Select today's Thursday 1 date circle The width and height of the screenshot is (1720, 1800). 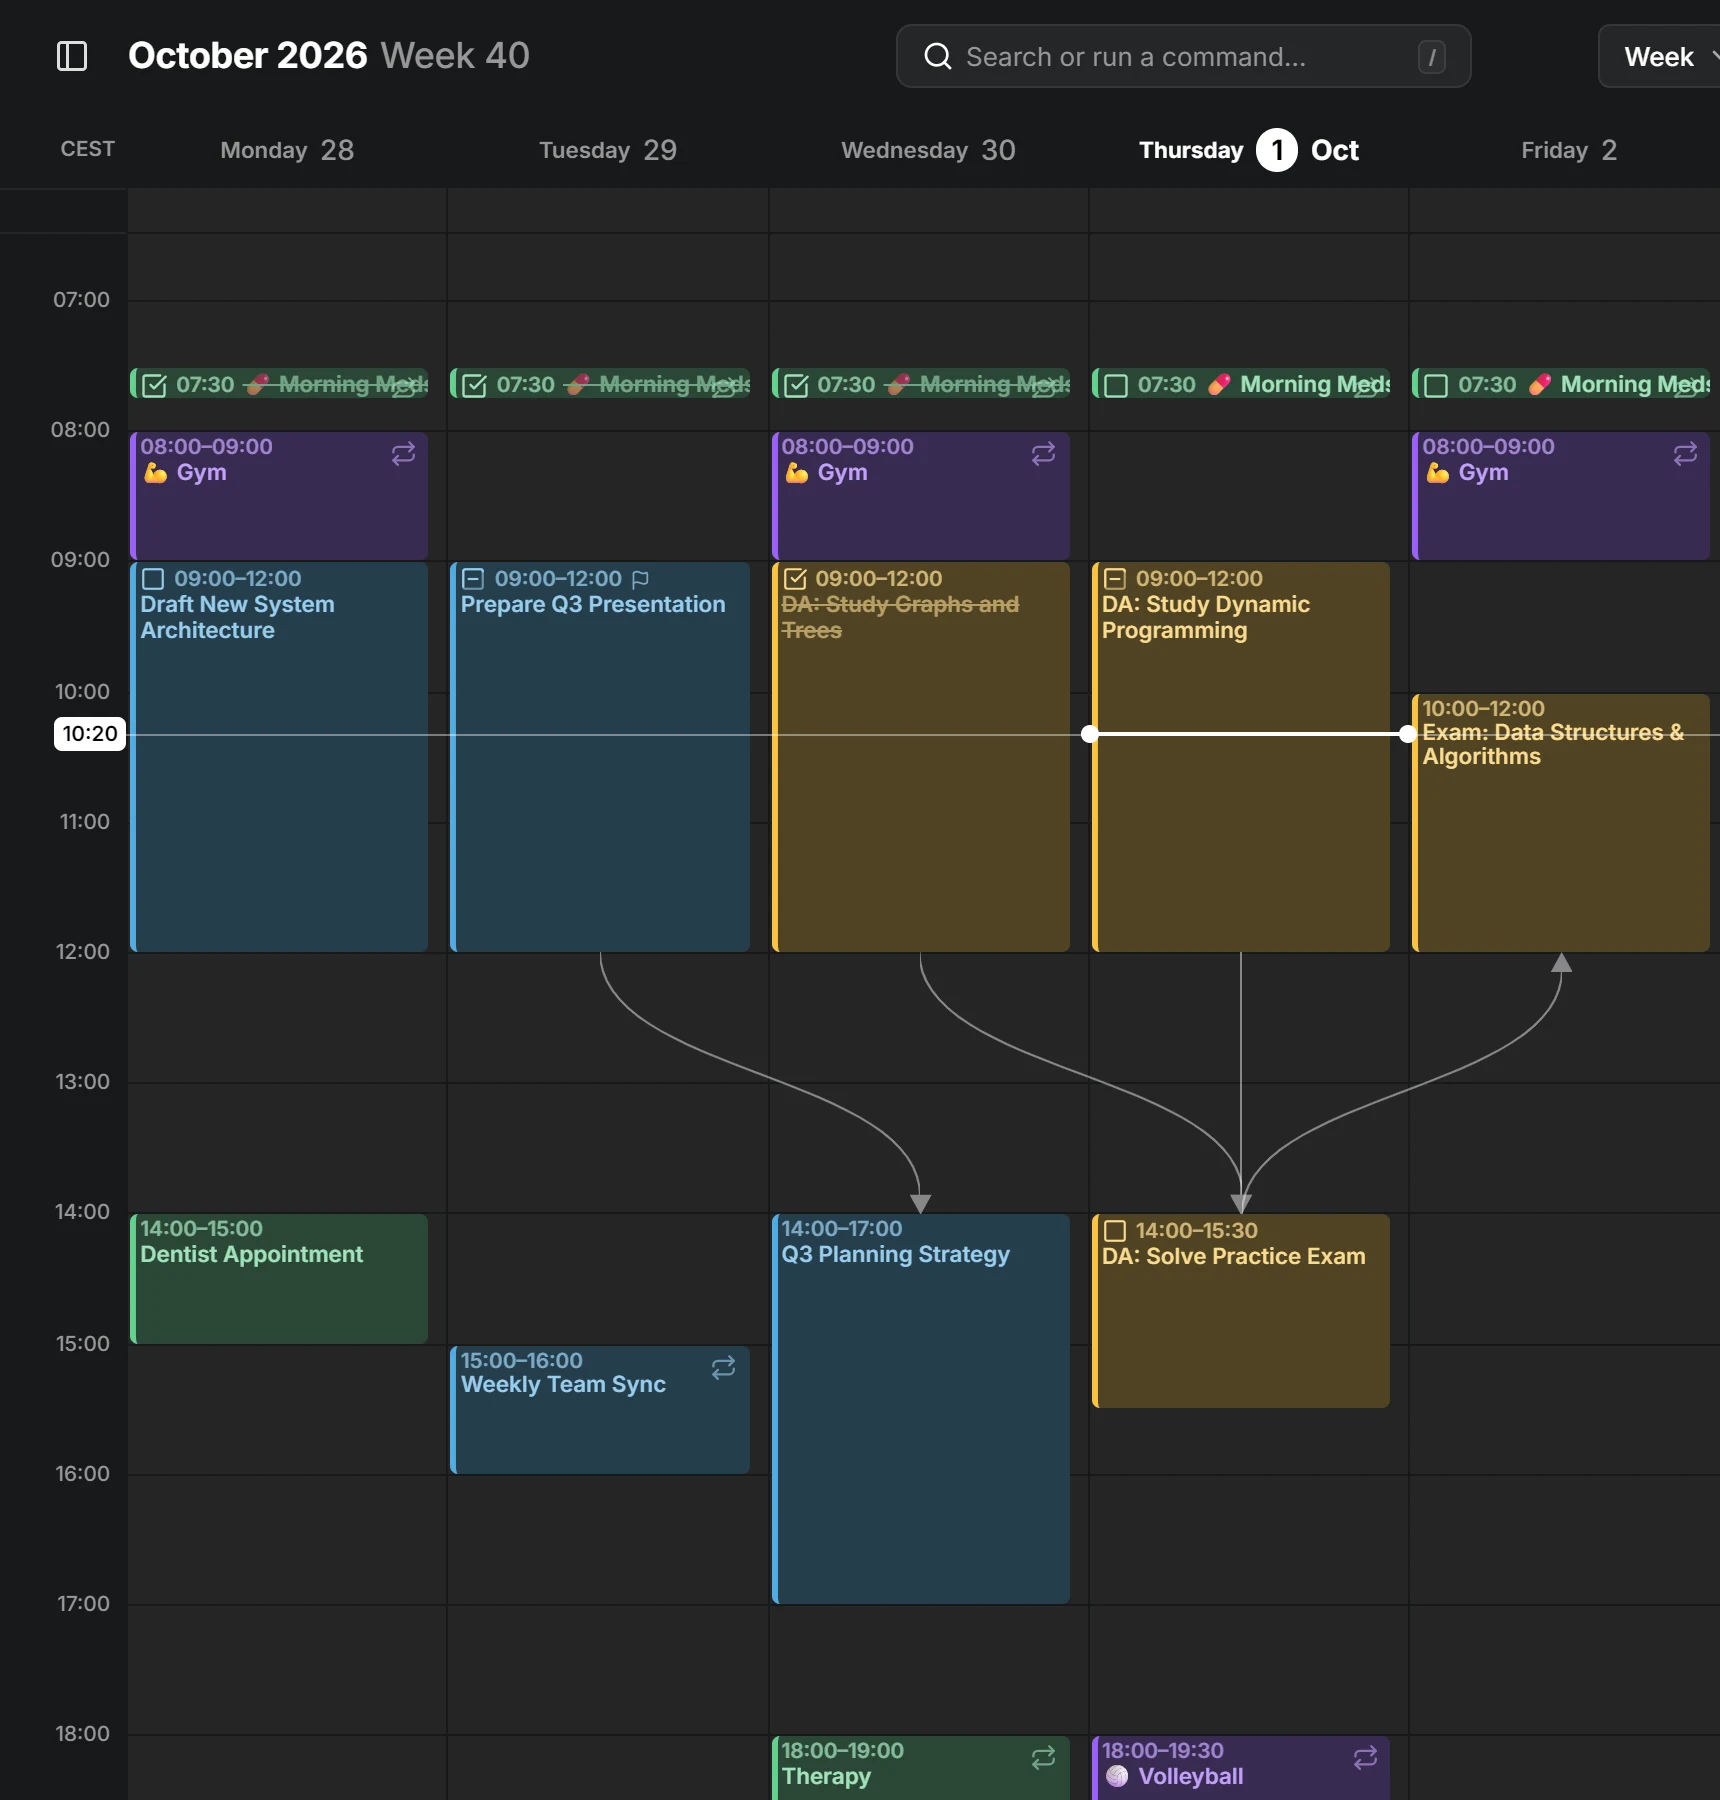coord(1277,150)
